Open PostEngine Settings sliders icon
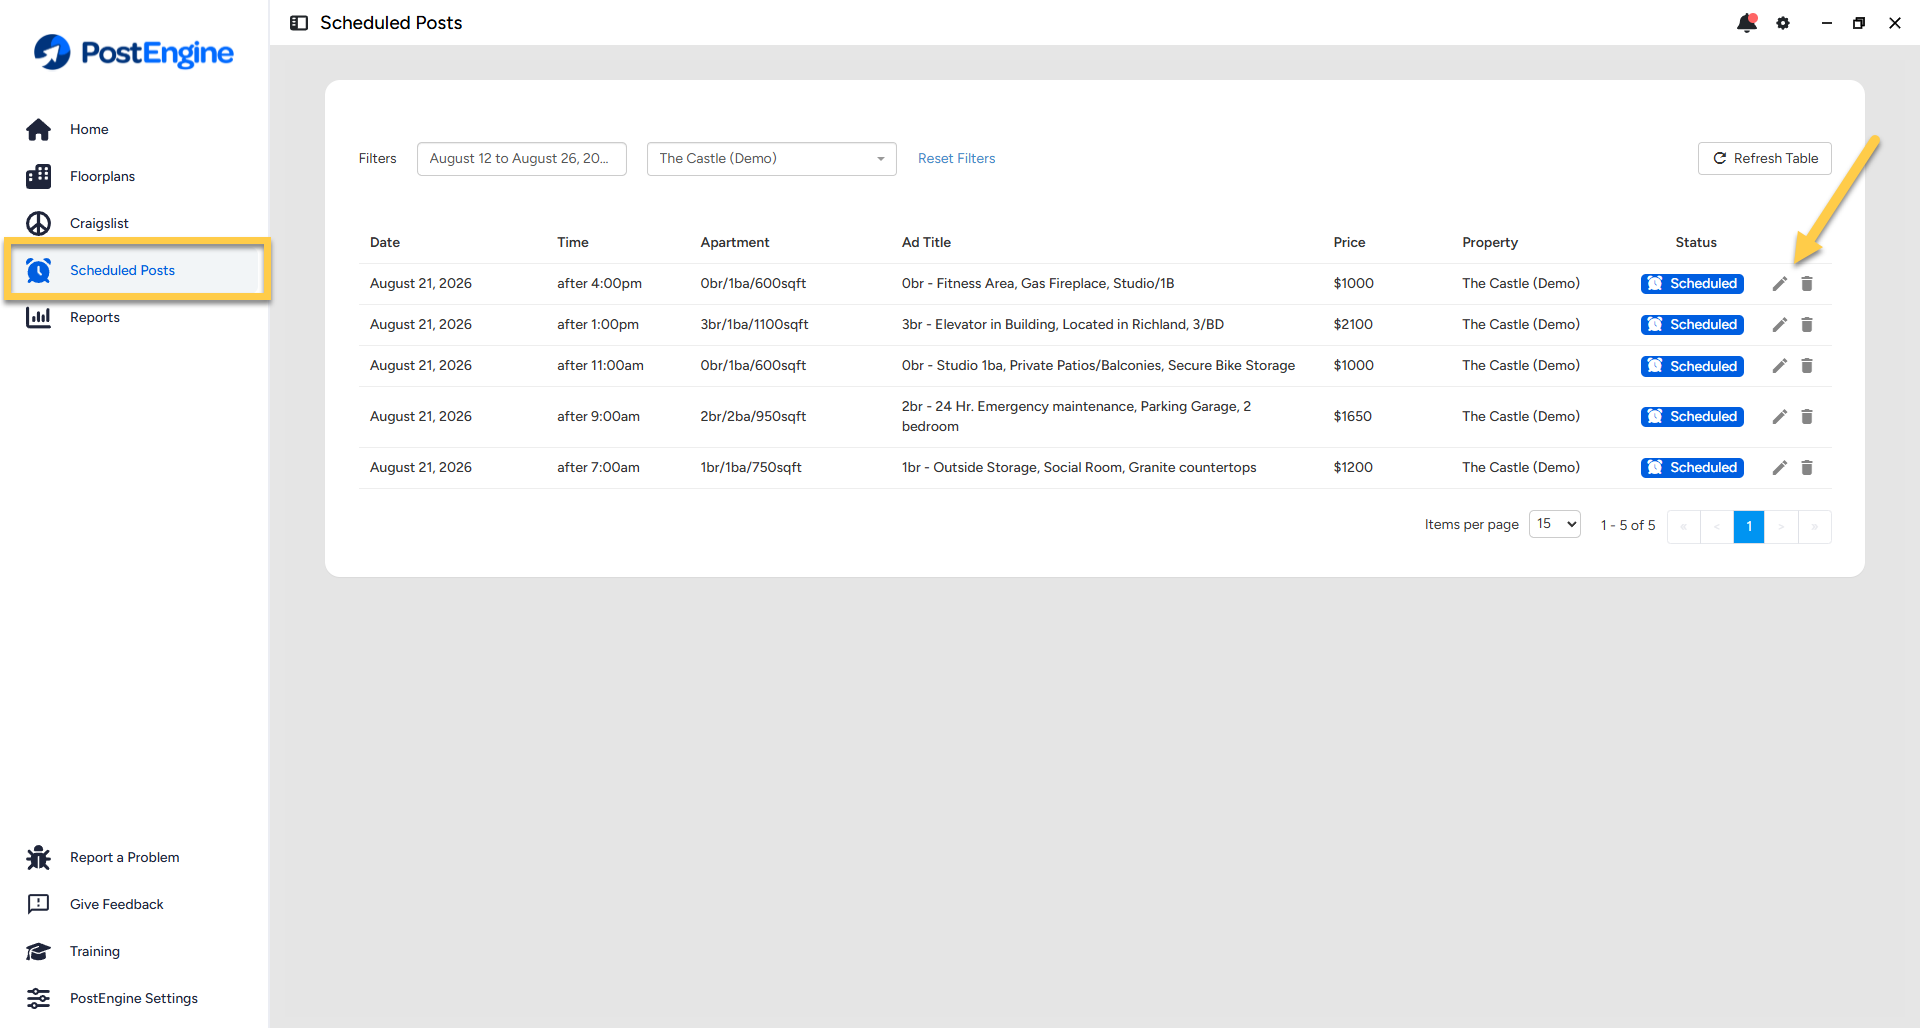Screen dimensions: 1920x1028 click(x=38, y=998)
